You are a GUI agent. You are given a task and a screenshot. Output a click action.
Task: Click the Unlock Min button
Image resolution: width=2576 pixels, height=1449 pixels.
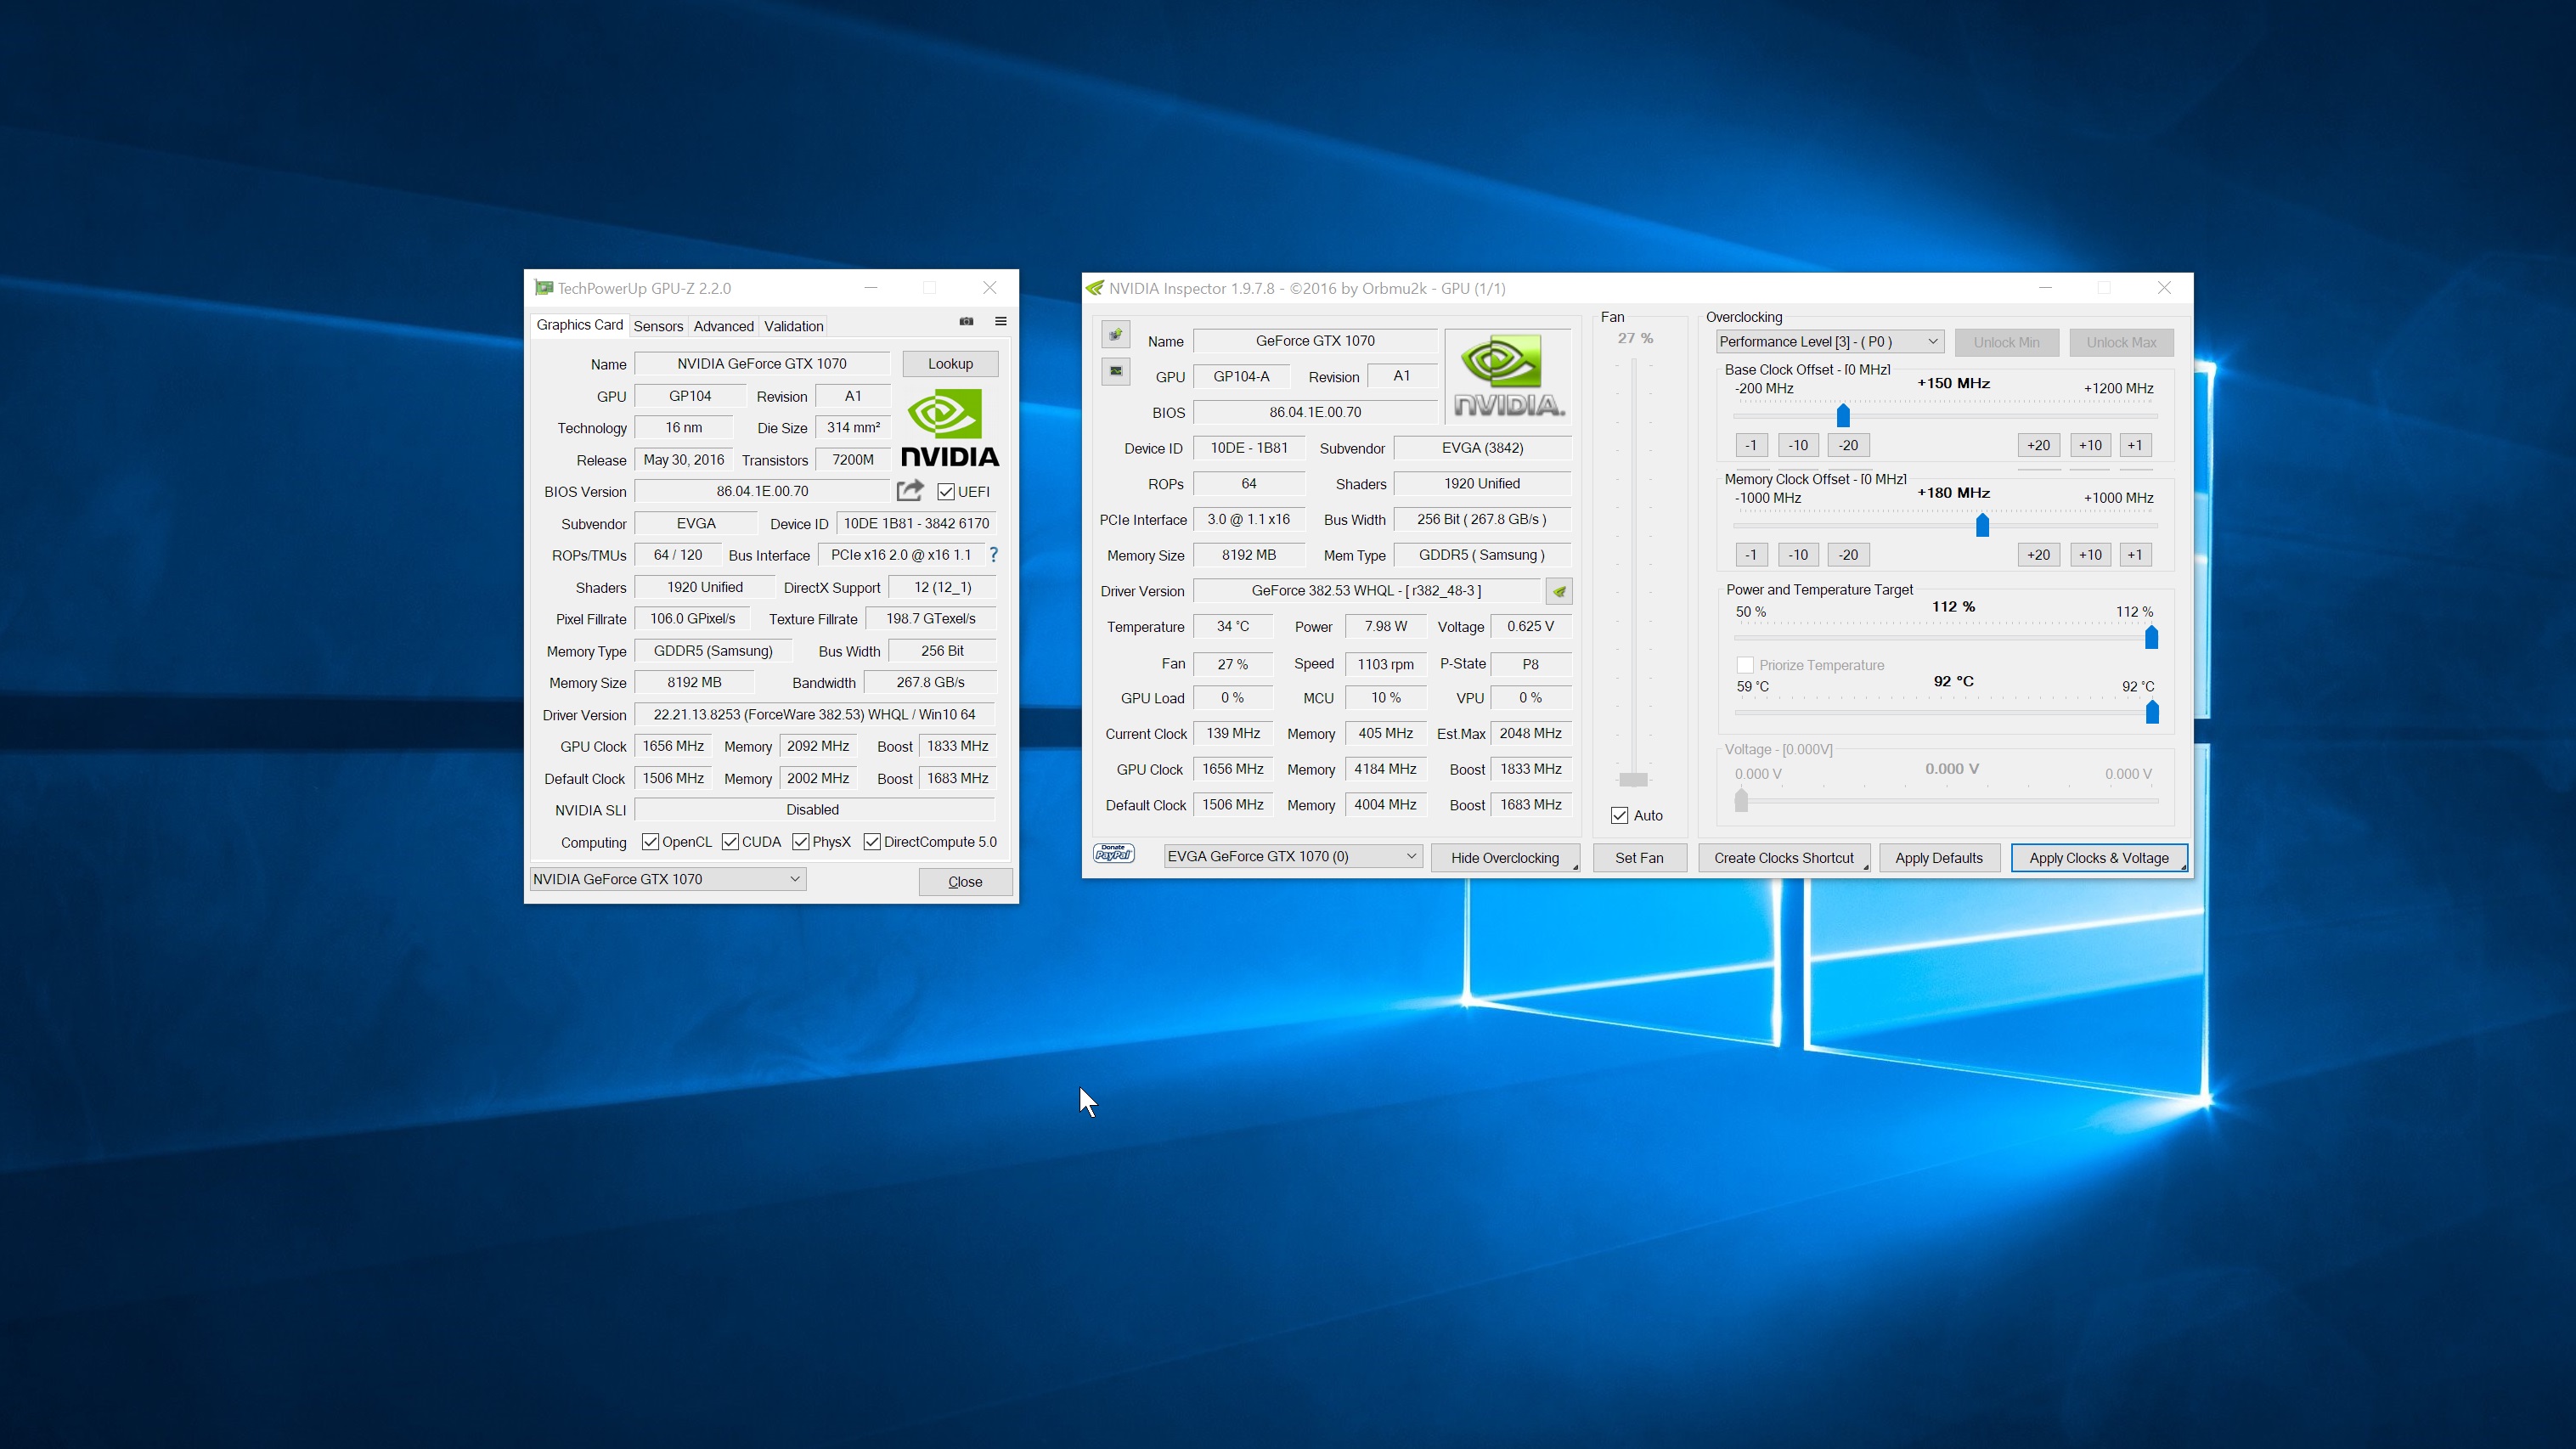tap(2006, 342)
